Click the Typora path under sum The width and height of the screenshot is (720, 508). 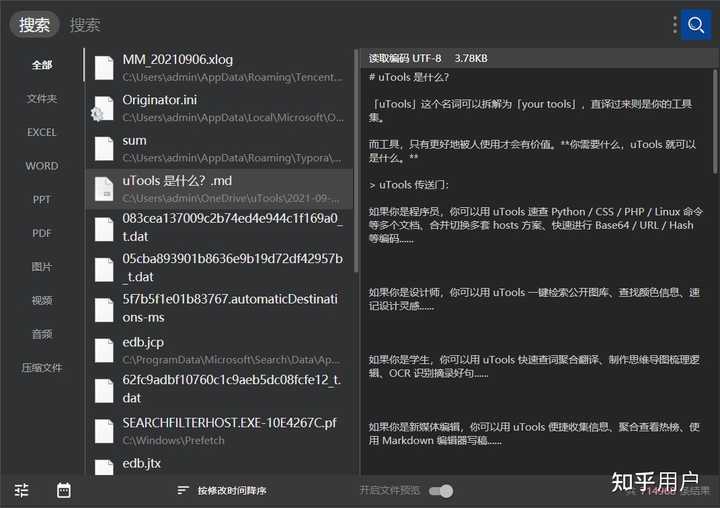(x=232, y=158)
